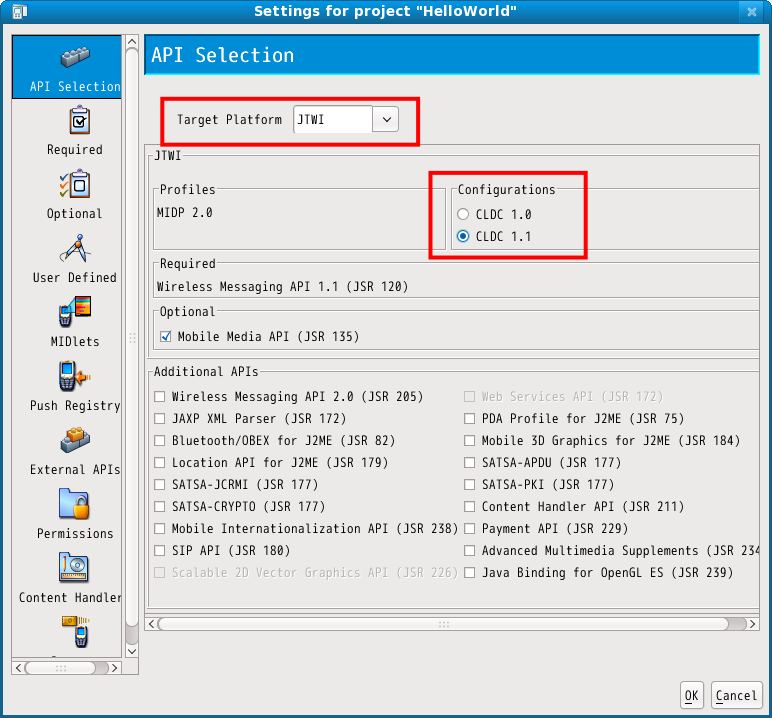Open the API Selection settings icon
This screenshot has width=772, height=718.
(74, 60)
